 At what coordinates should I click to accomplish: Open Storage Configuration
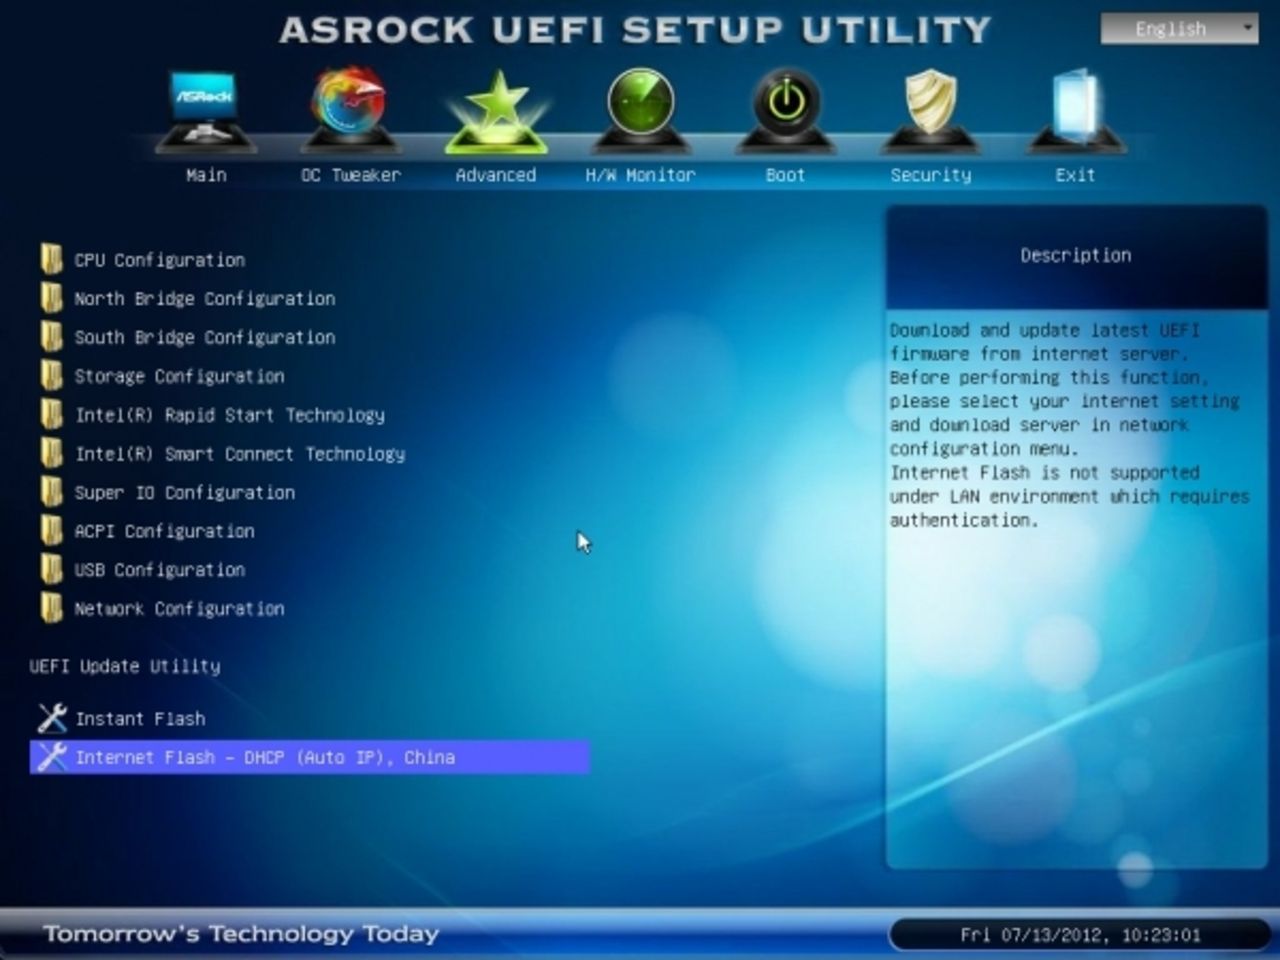tap(178, 376)
